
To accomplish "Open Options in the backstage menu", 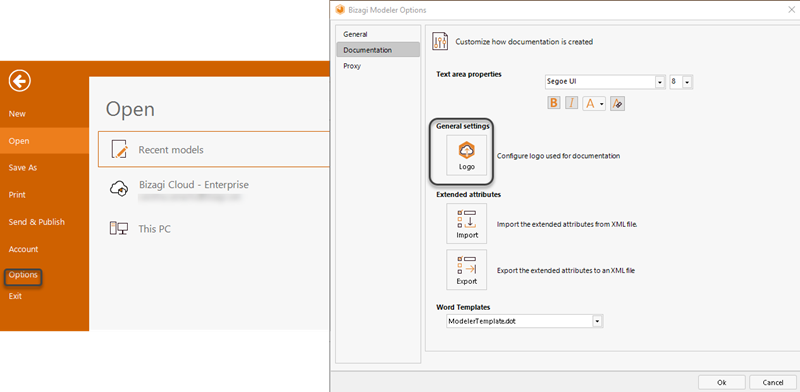I will [23, 275].
